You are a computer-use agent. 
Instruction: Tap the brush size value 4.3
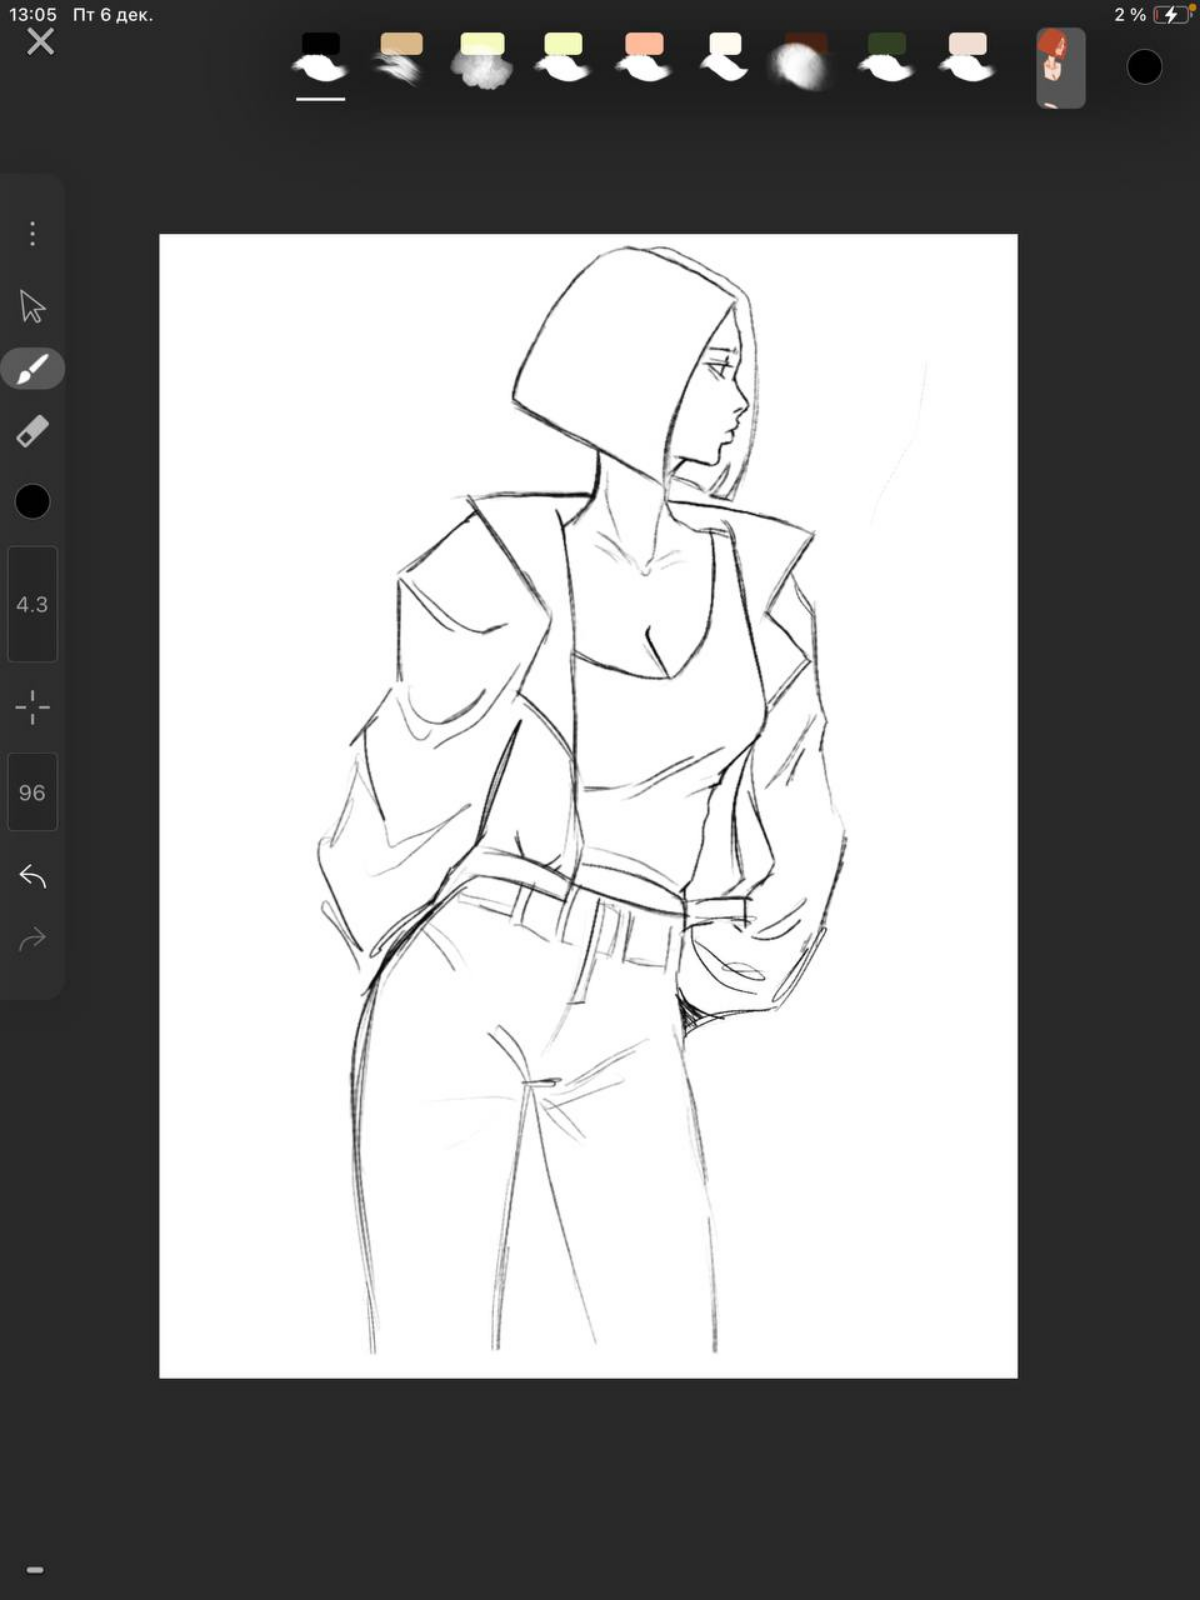[33, 604]
